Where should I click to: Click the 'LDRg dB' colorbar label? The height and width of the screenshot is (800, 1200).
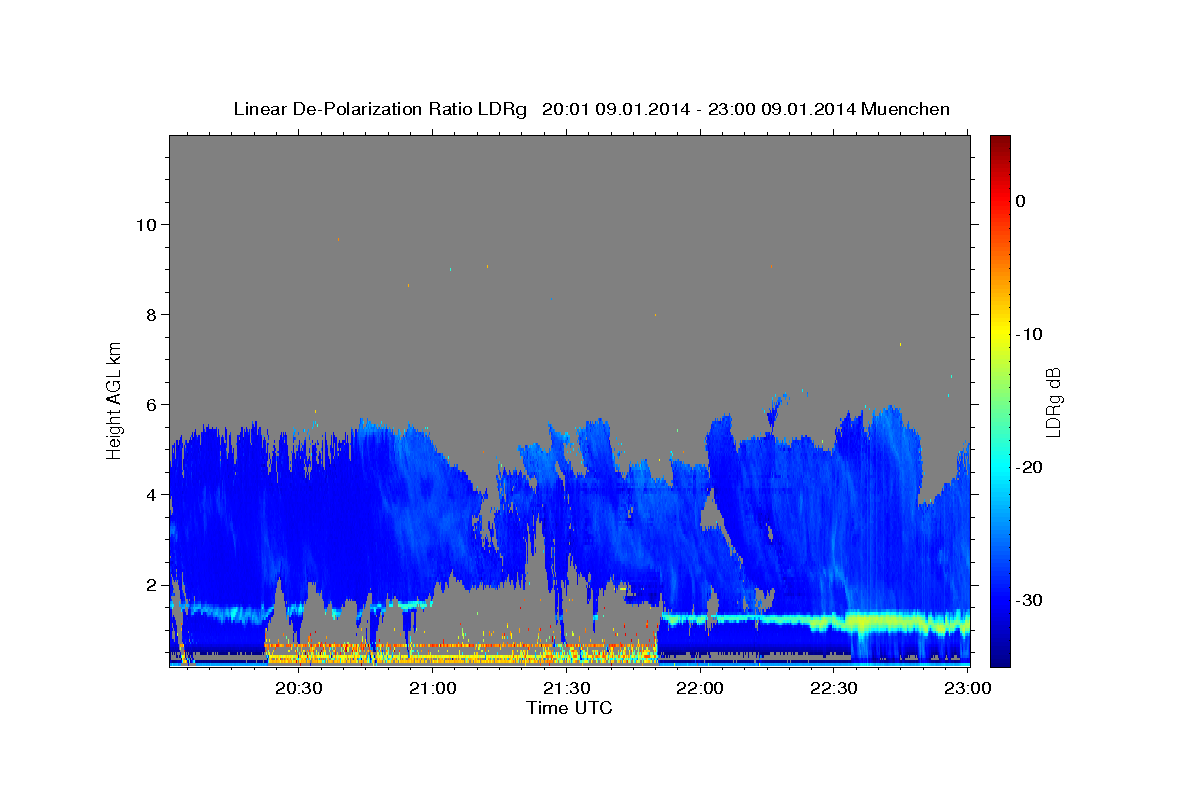click(1053, 402)
